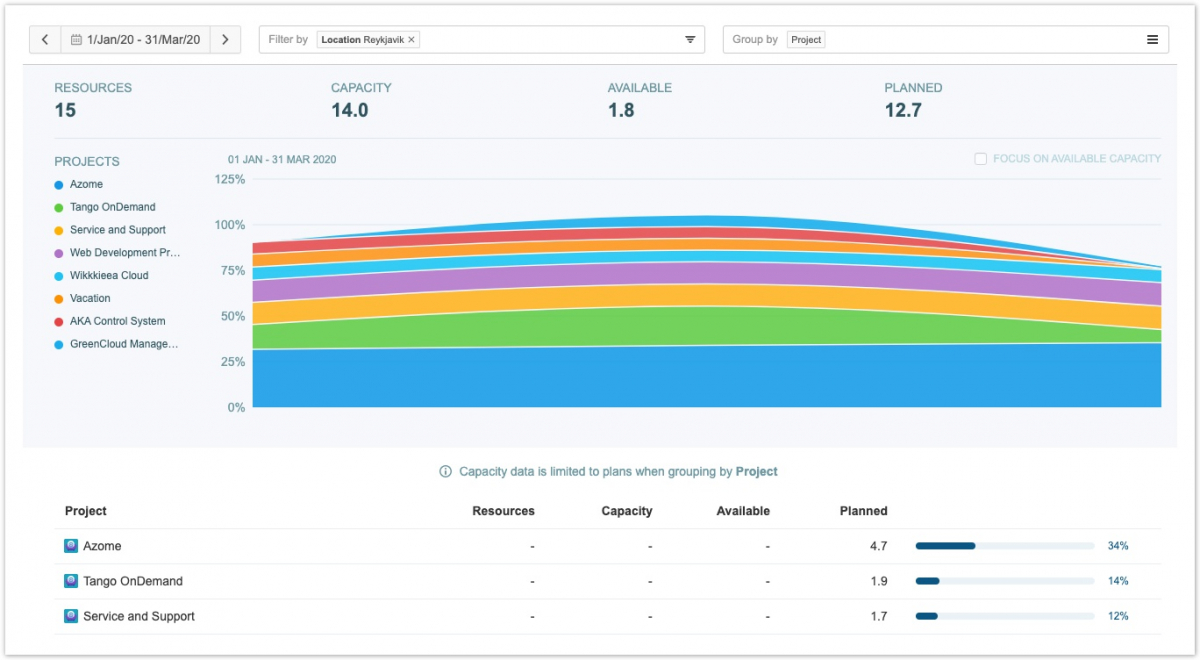Toggle Azome series in the chart legend
The image size is (1200, 660).
(86, 185)
